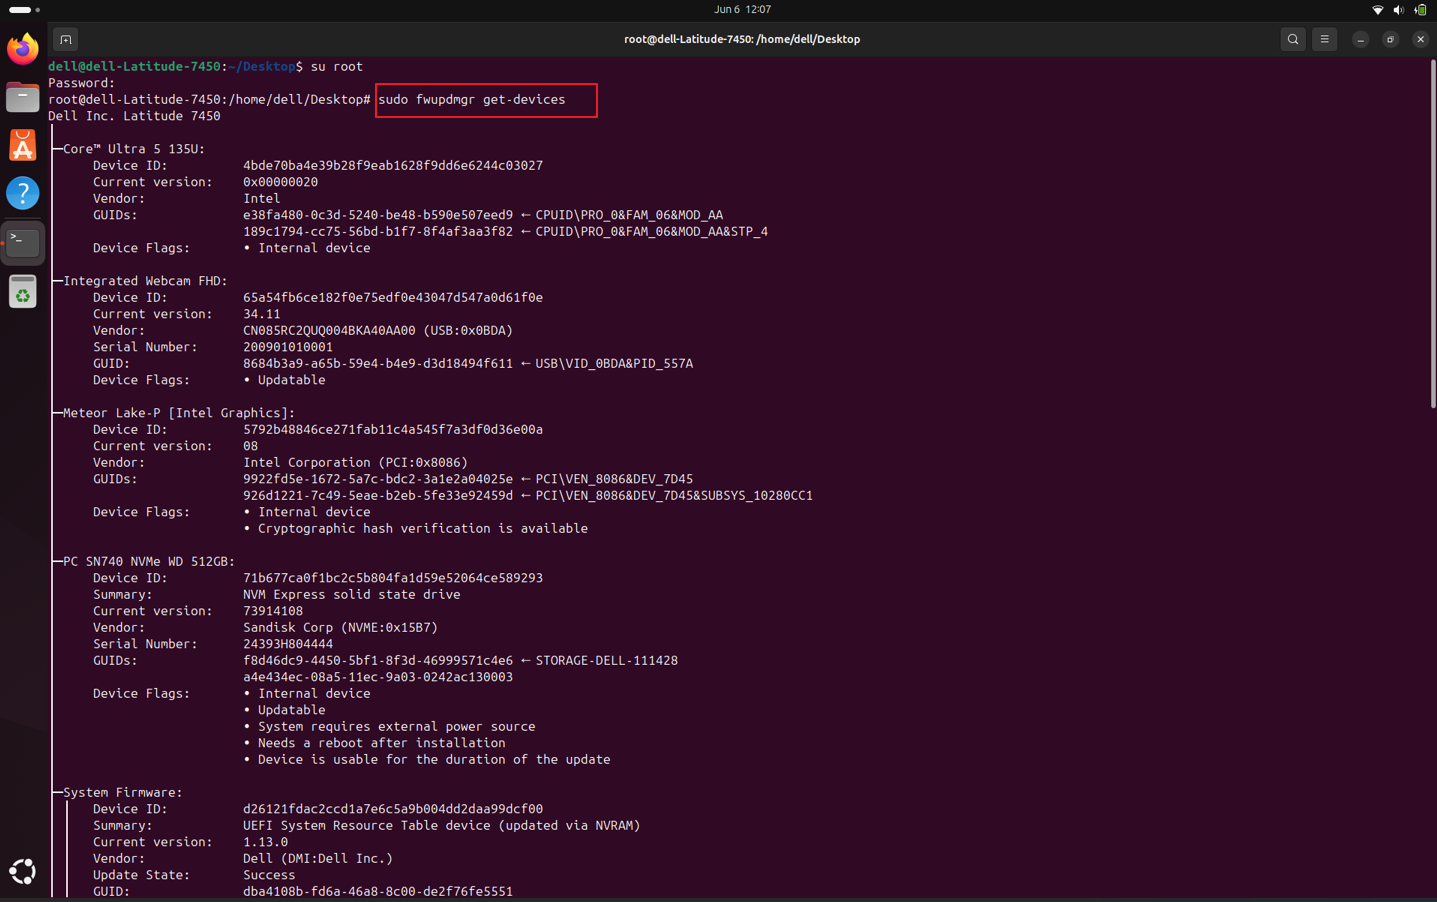Click NVMe serial number 24393H804444

(x=288, y=644)
